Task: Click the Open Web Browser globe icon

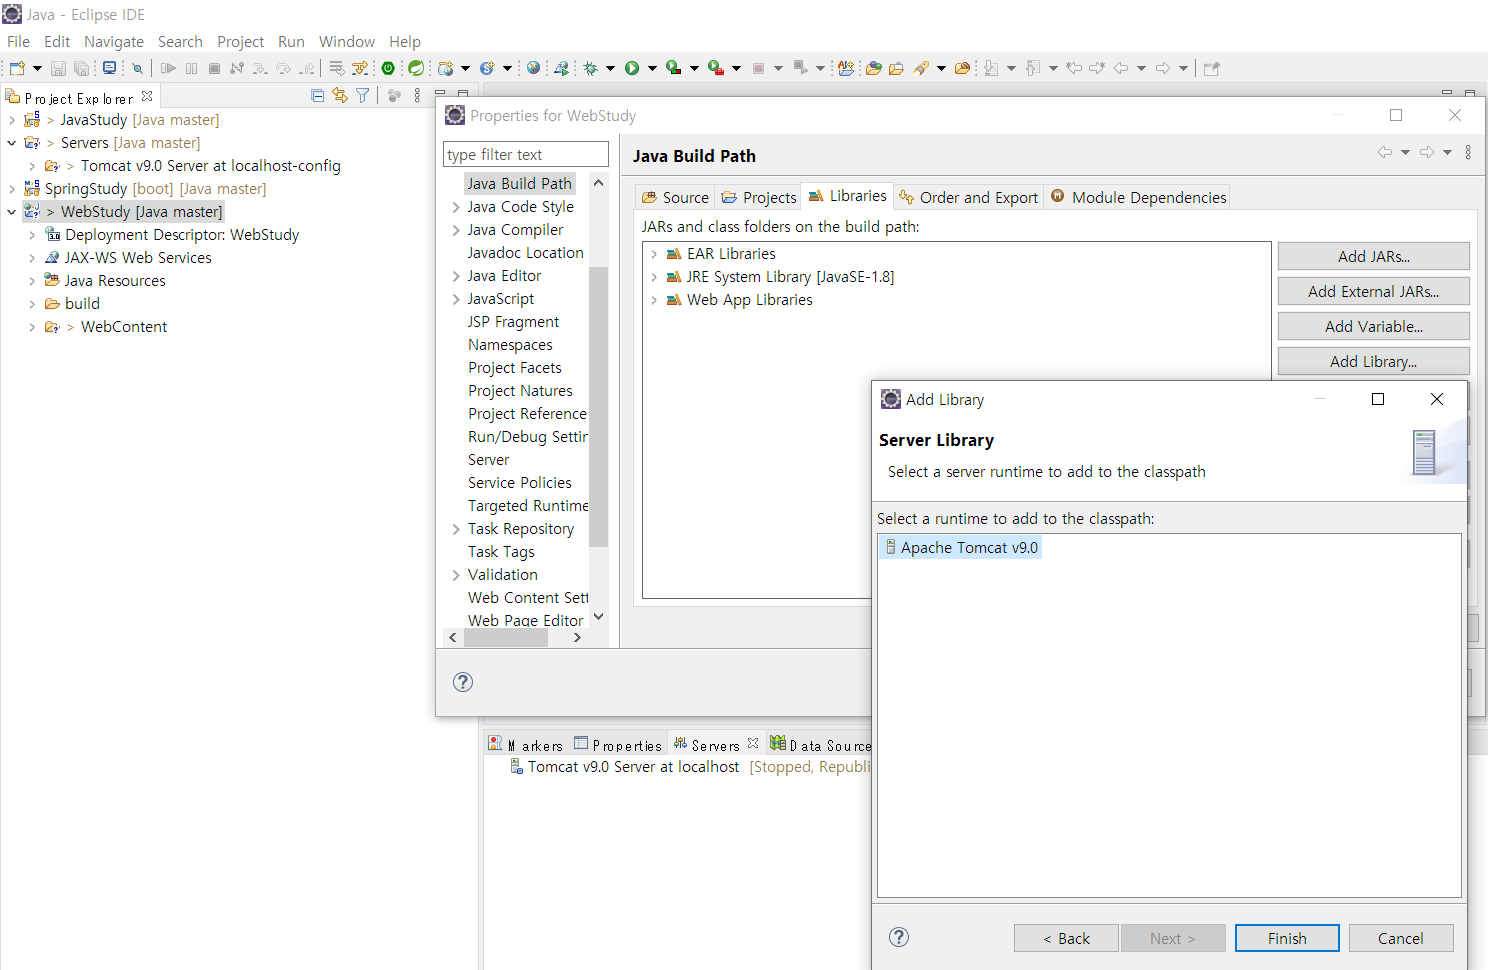Action: [x=533, y=68]
